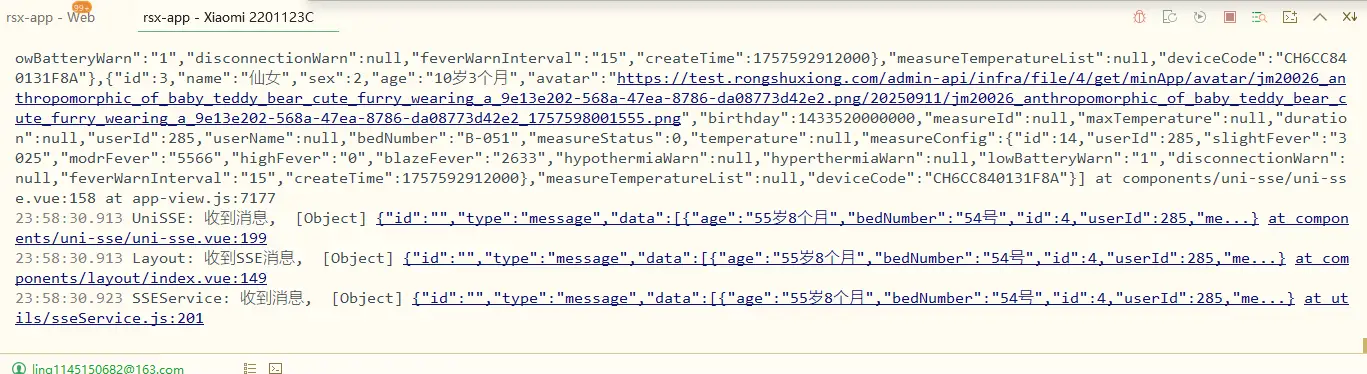Stop the running app with the red square
1367x374 pixels.
coord(1230,17)
